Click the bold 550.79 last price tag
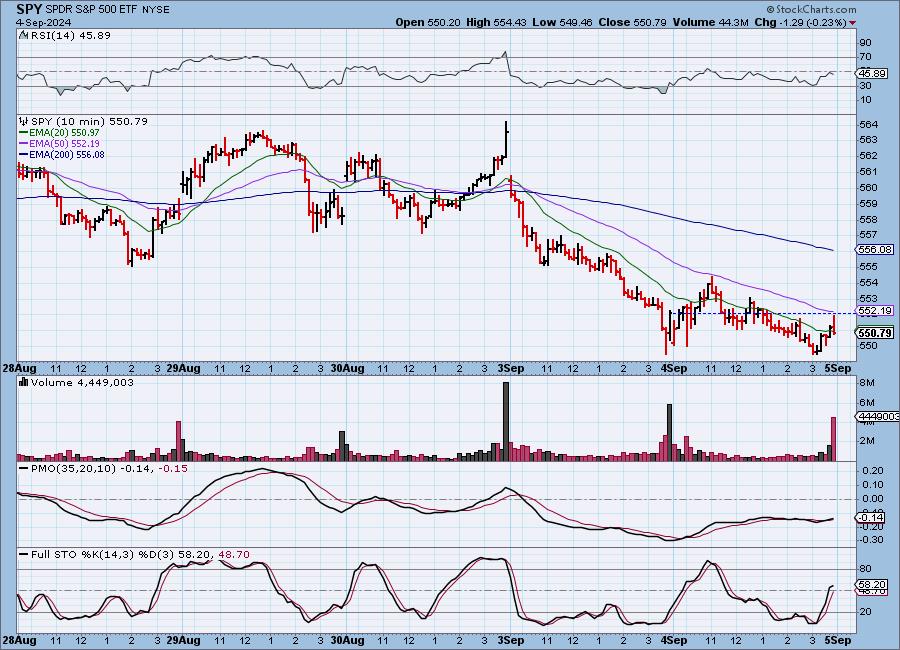The width and height of the screenshot is (900, 650). (x=875, y=333)
